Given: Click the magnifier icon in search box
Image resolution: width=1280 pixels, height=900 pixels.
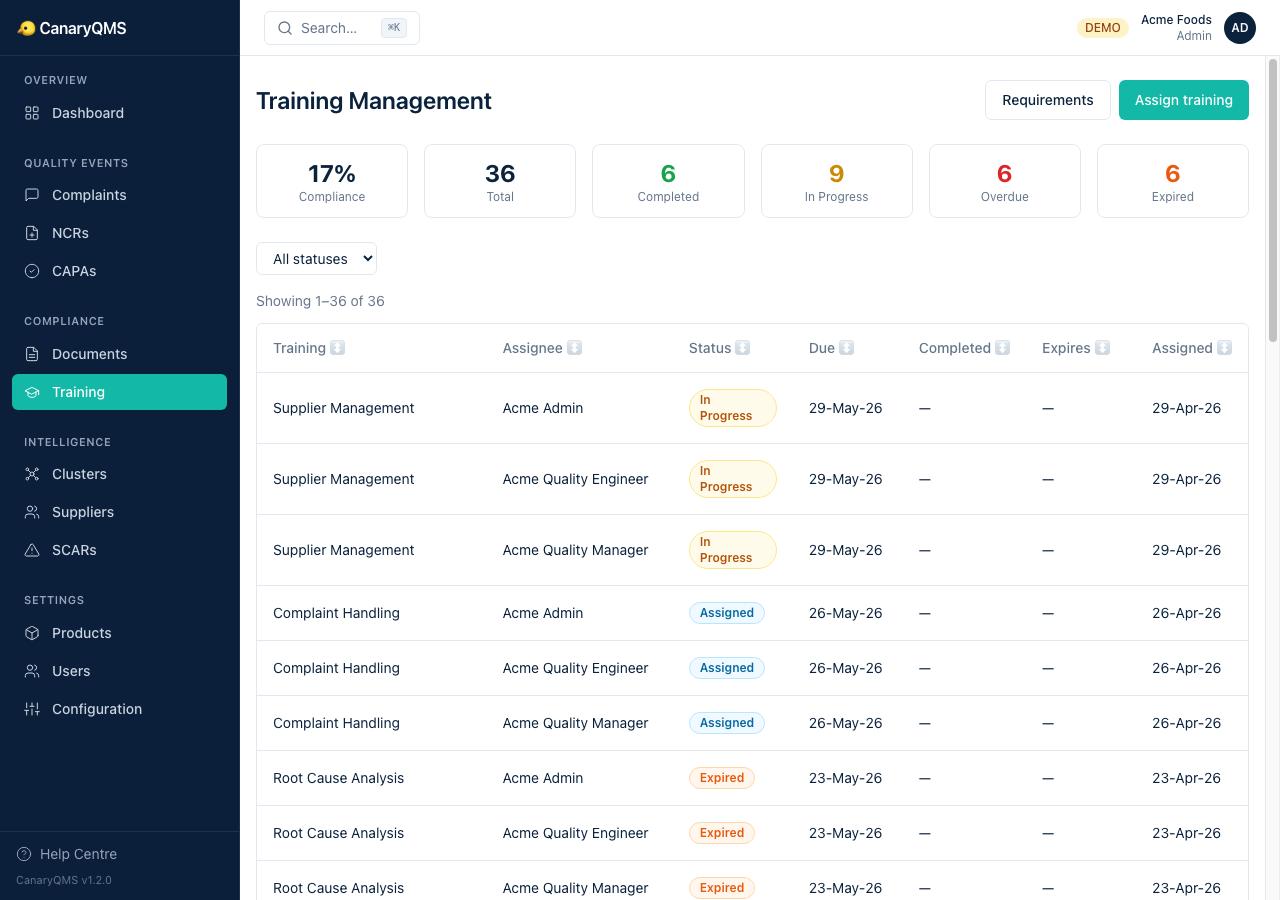Looking at the screenshot, I should point(285,28).
